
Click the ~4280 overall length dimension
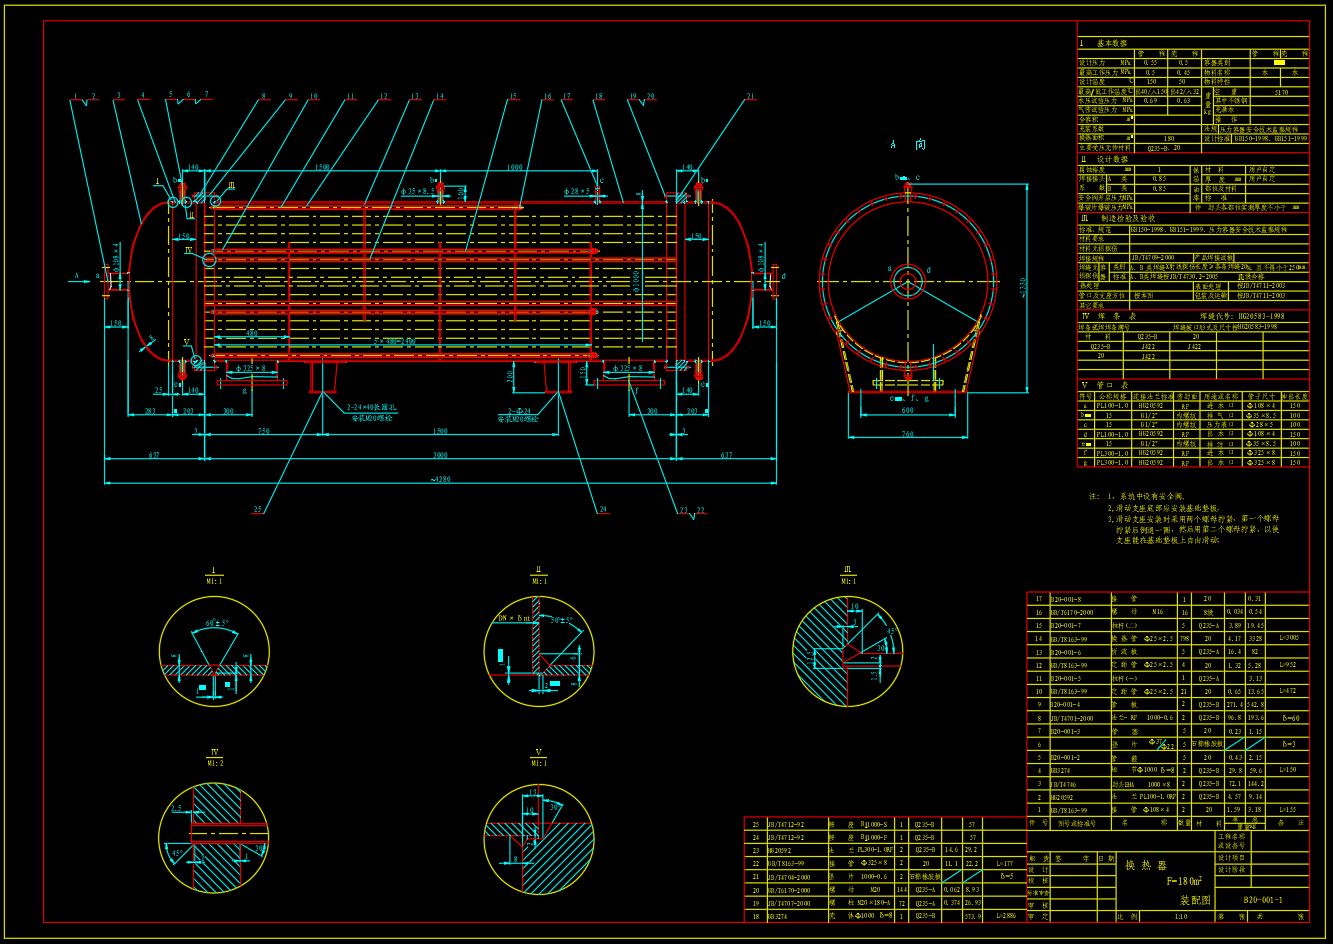440,480
